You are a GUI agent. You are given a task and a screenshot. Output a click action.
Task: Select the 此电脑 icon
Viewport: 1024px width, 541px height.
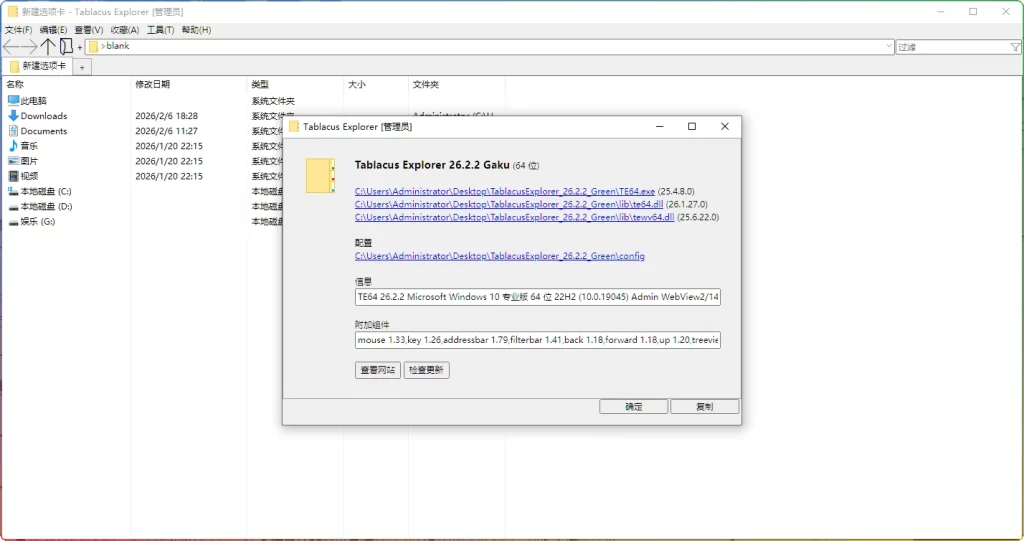coord(13,101)
